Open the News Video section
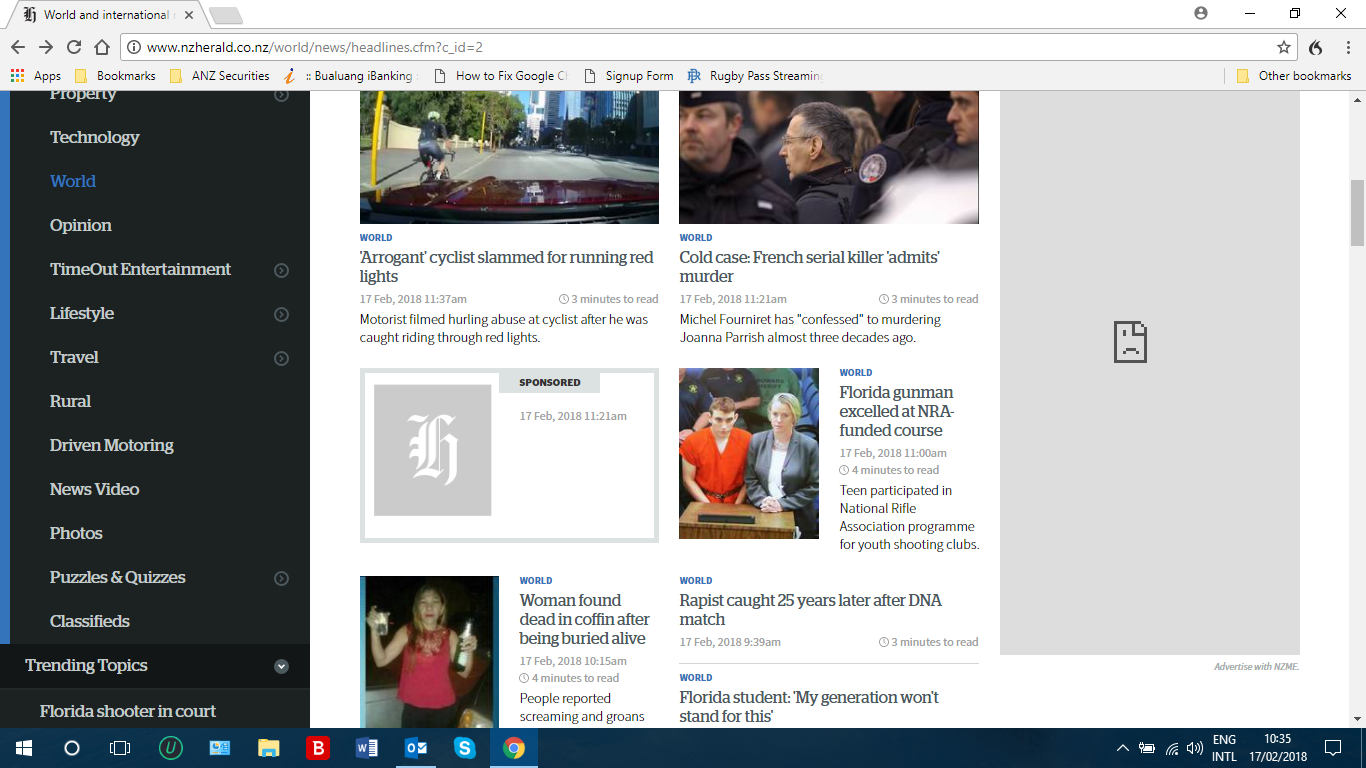 [94, 489]
